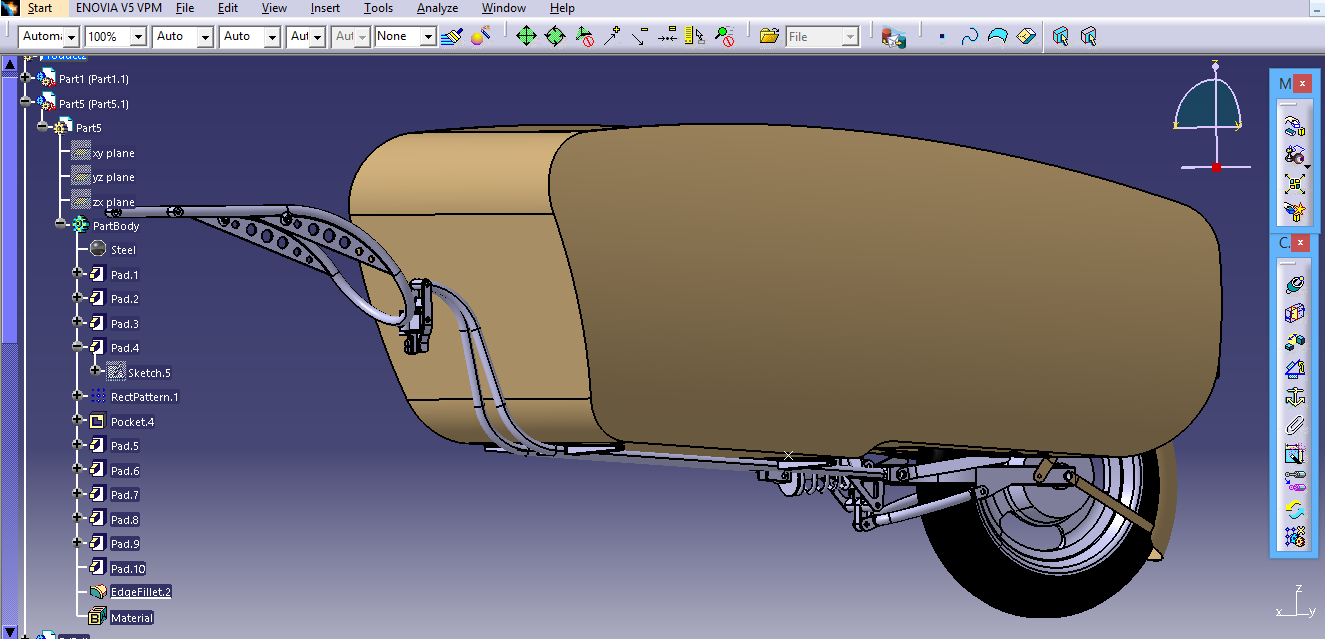The height and width of the screenshot is (639, 1325).
Task: Click the Snap icon in M toolbar
Action: click(x=1295, y=155)
